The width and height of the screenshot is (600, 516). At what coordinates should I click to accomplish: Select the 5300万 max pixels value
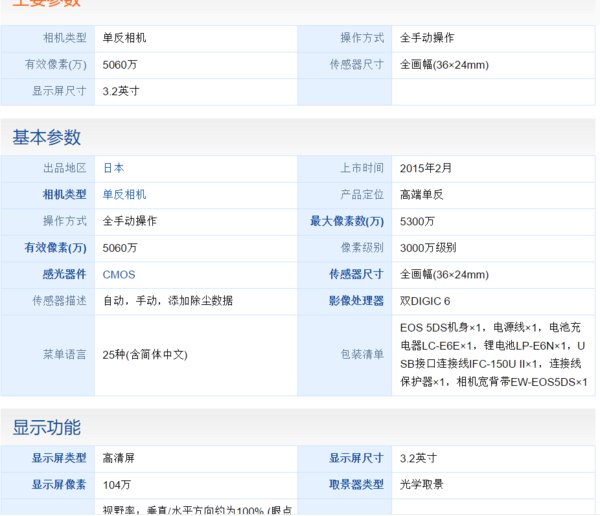click(417, 221)
